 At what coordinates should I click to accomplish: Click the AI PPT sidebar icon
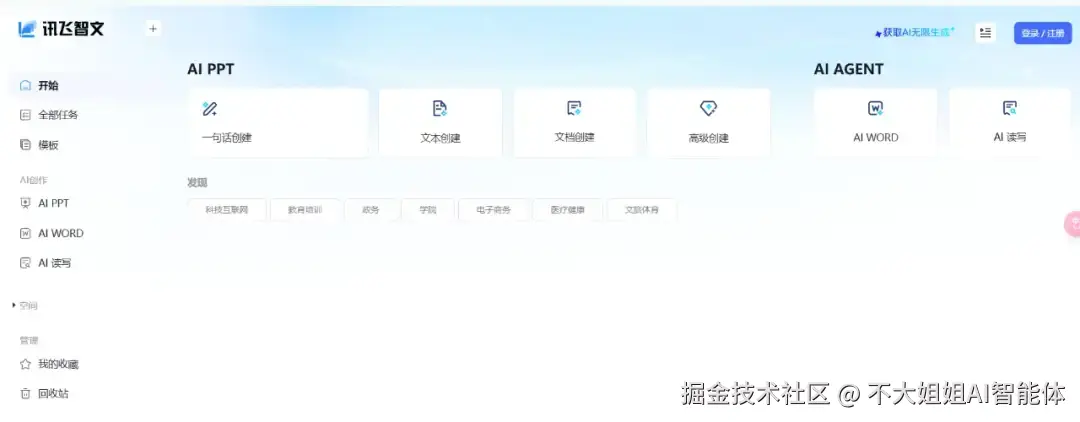(25, 203)
